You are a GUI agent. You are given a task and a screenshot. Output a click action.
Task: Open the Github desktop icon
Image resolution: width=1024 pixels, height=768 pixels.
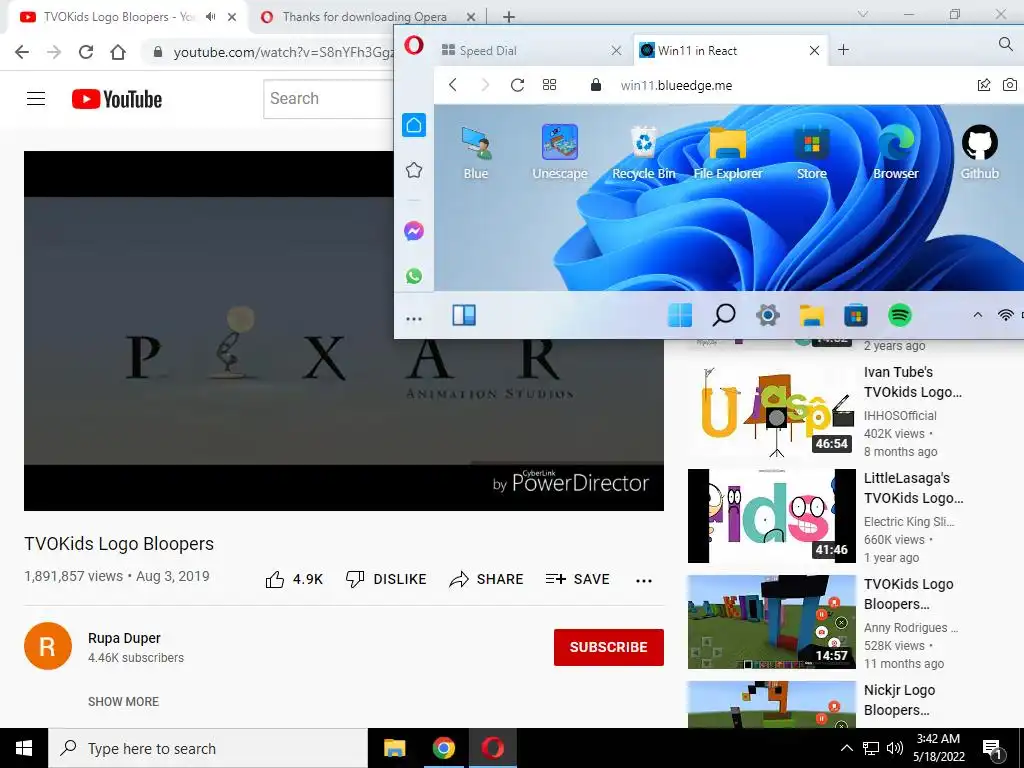pyautogui.click(x=980, y=153)
